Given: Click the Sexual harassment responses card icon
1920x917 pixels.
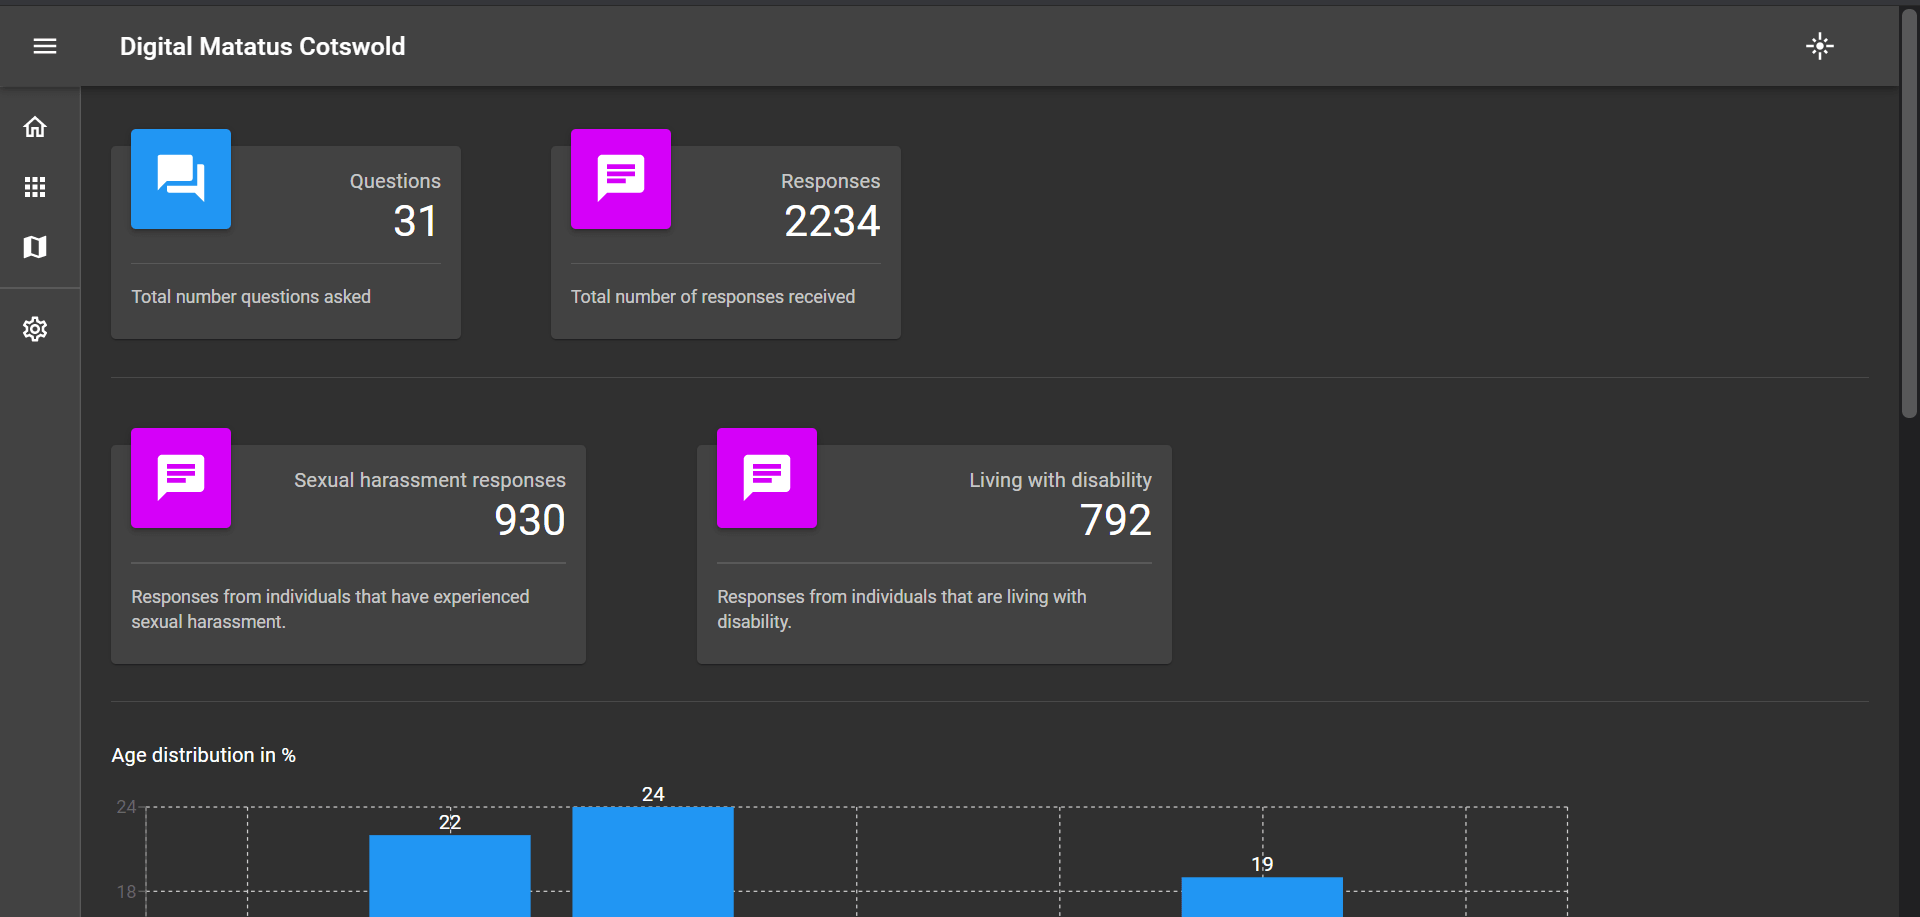Looking at the screenshot, I should tap(180, 477).
